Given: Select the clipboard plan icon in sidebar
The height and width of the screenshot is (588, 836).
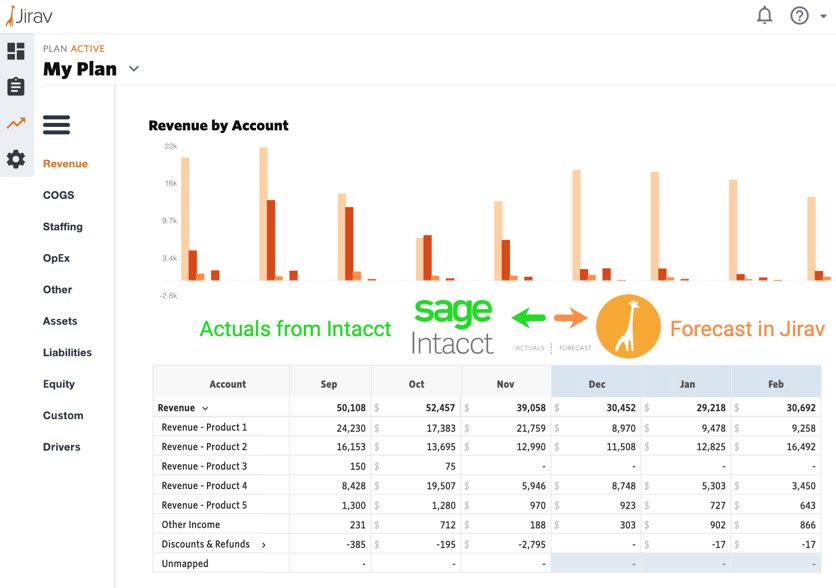Looking at the screenshot, I should pos(15,86).
